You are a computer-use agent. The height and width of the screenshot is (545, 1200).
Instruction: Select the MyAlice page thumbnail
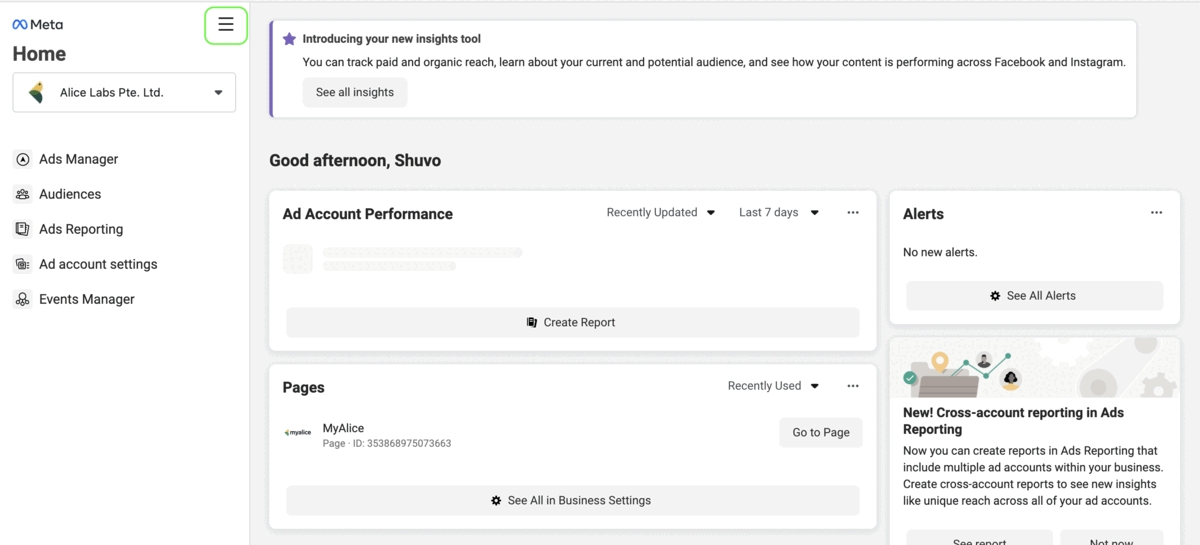tap(298, 433)
